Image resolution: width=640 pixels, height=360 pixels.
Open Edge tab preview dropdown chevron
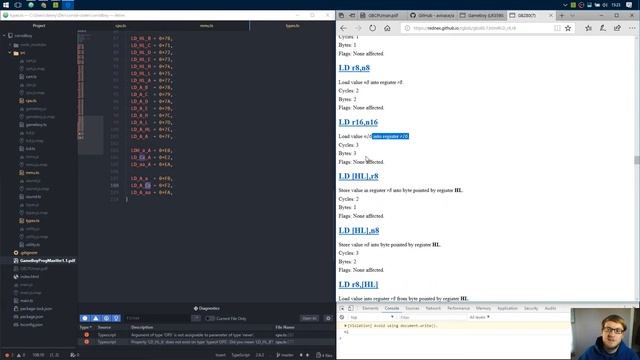pos(572,16)
